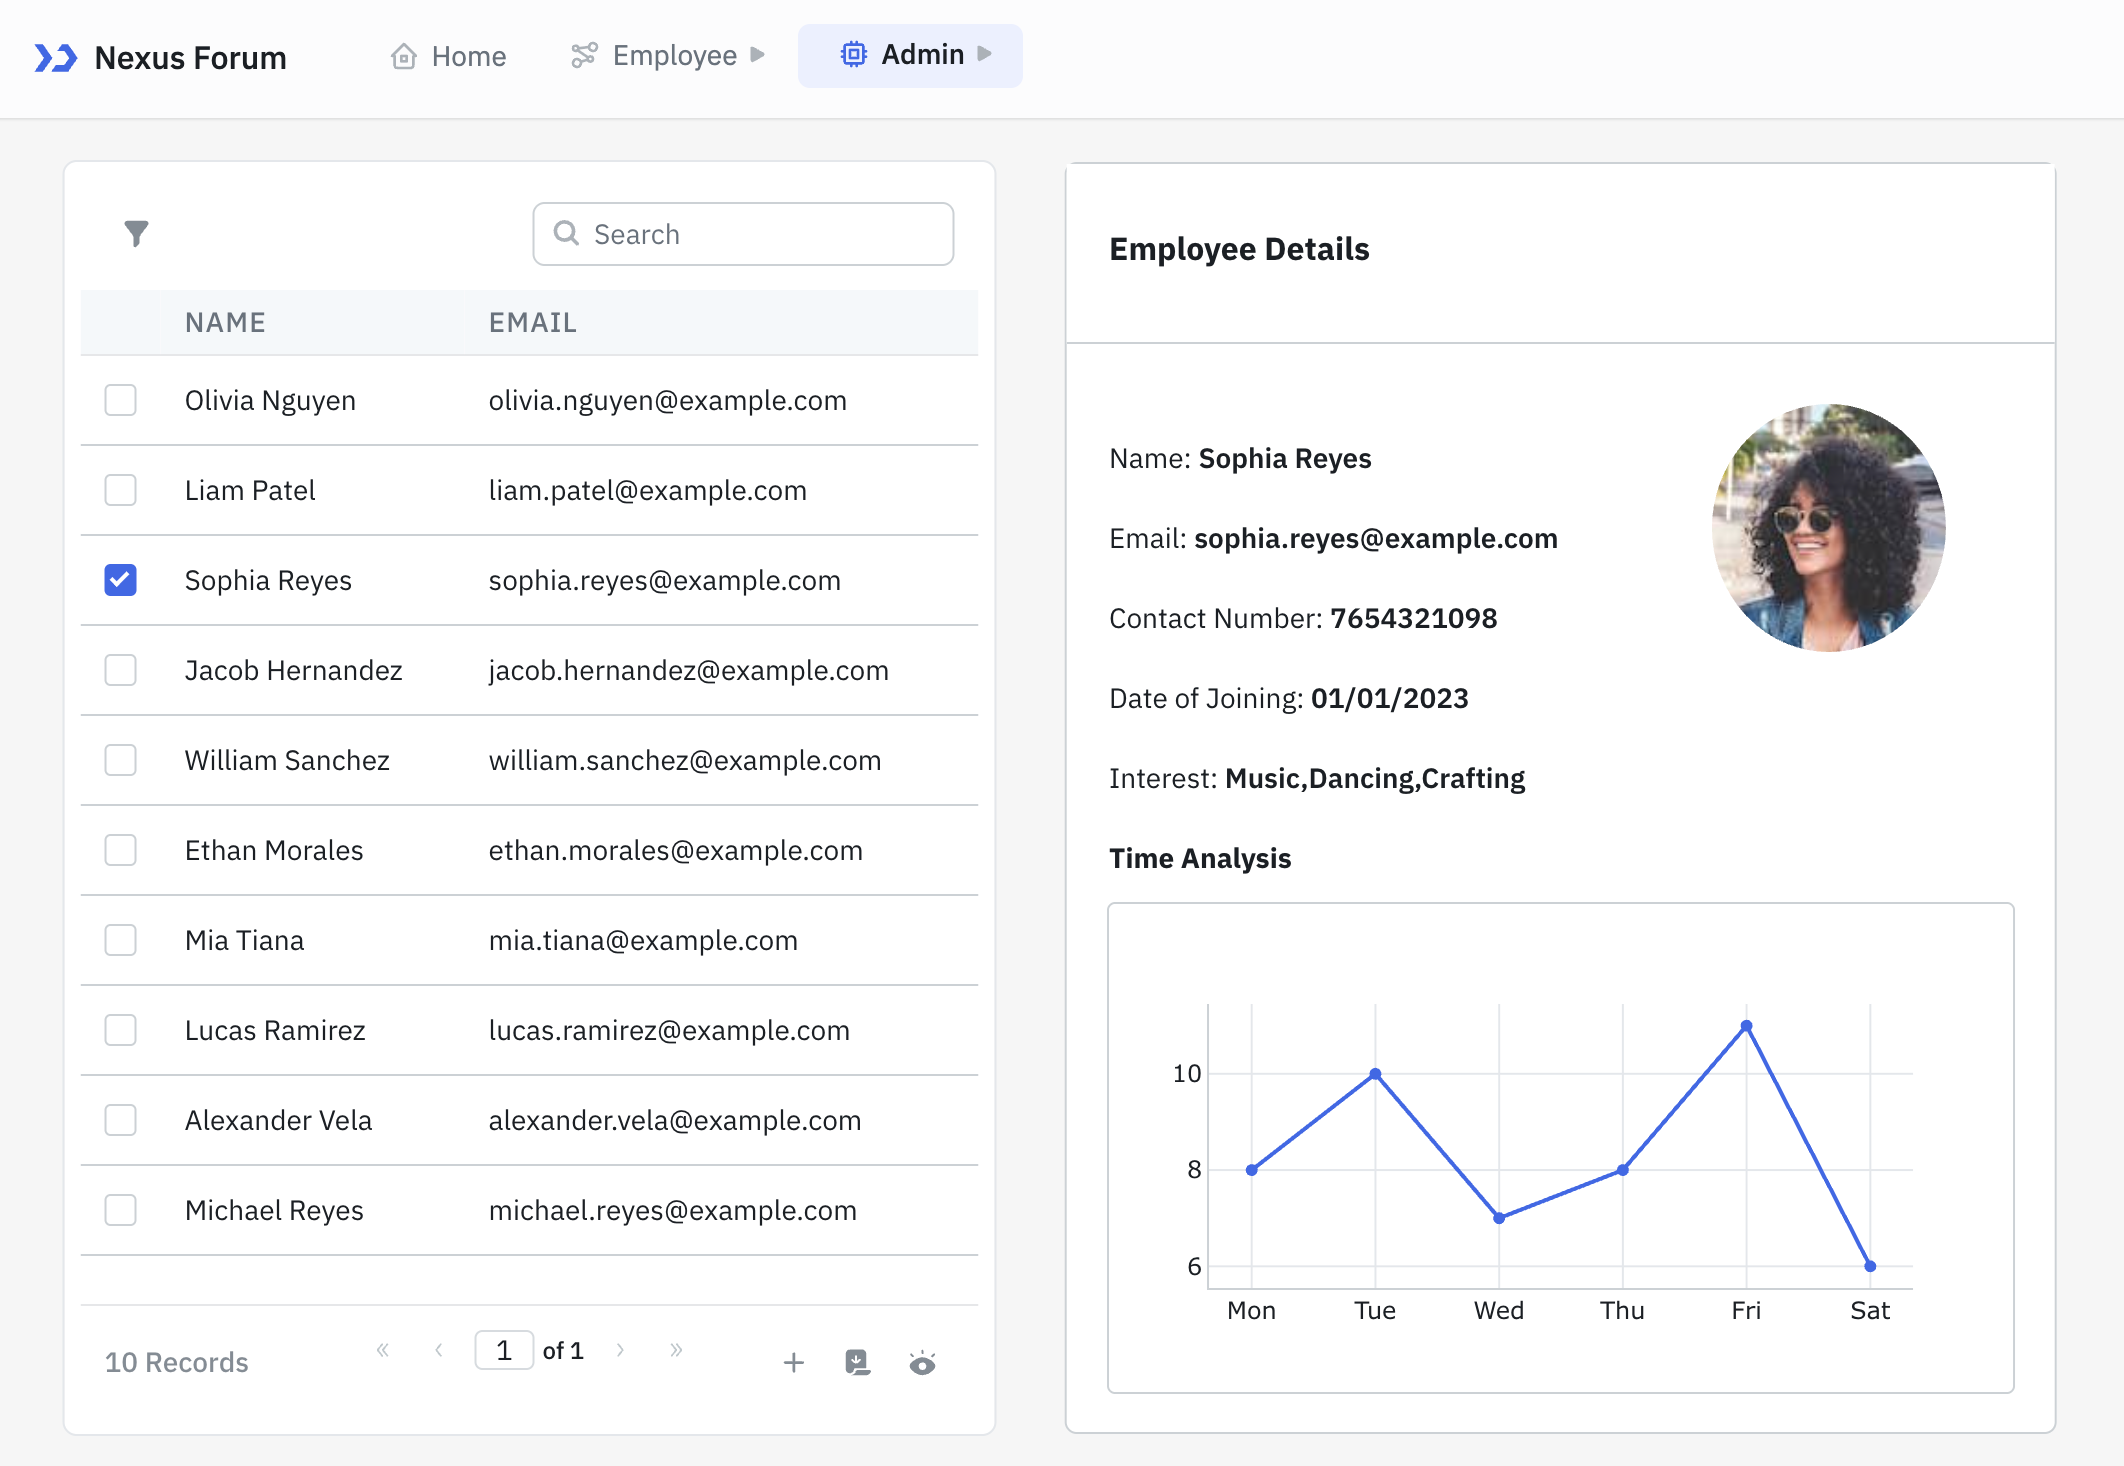The width and height of the screenshot is (2124, 1466).
Task: Select the Employee menu item
Action: (x=675, y=55)
